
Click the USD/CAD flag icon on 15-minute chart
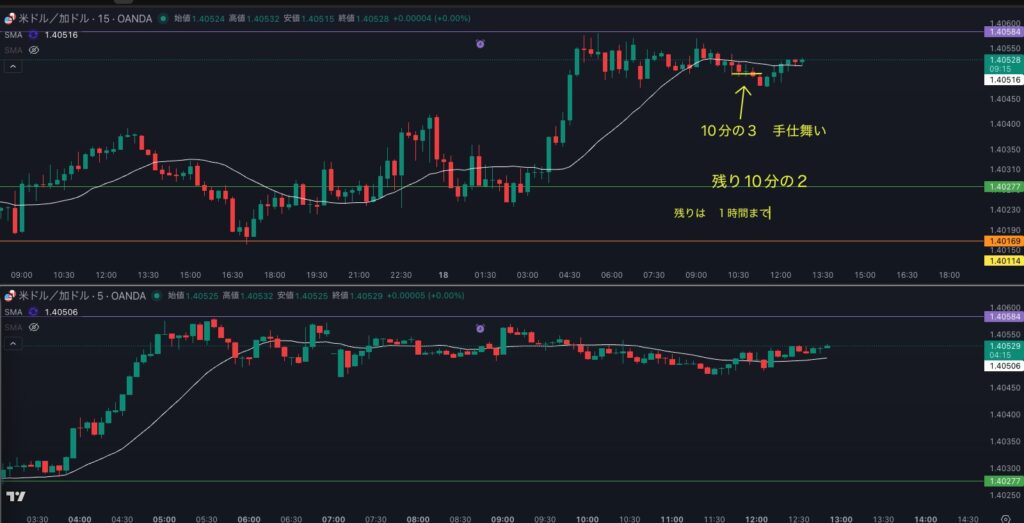click(x=10, y=18)
